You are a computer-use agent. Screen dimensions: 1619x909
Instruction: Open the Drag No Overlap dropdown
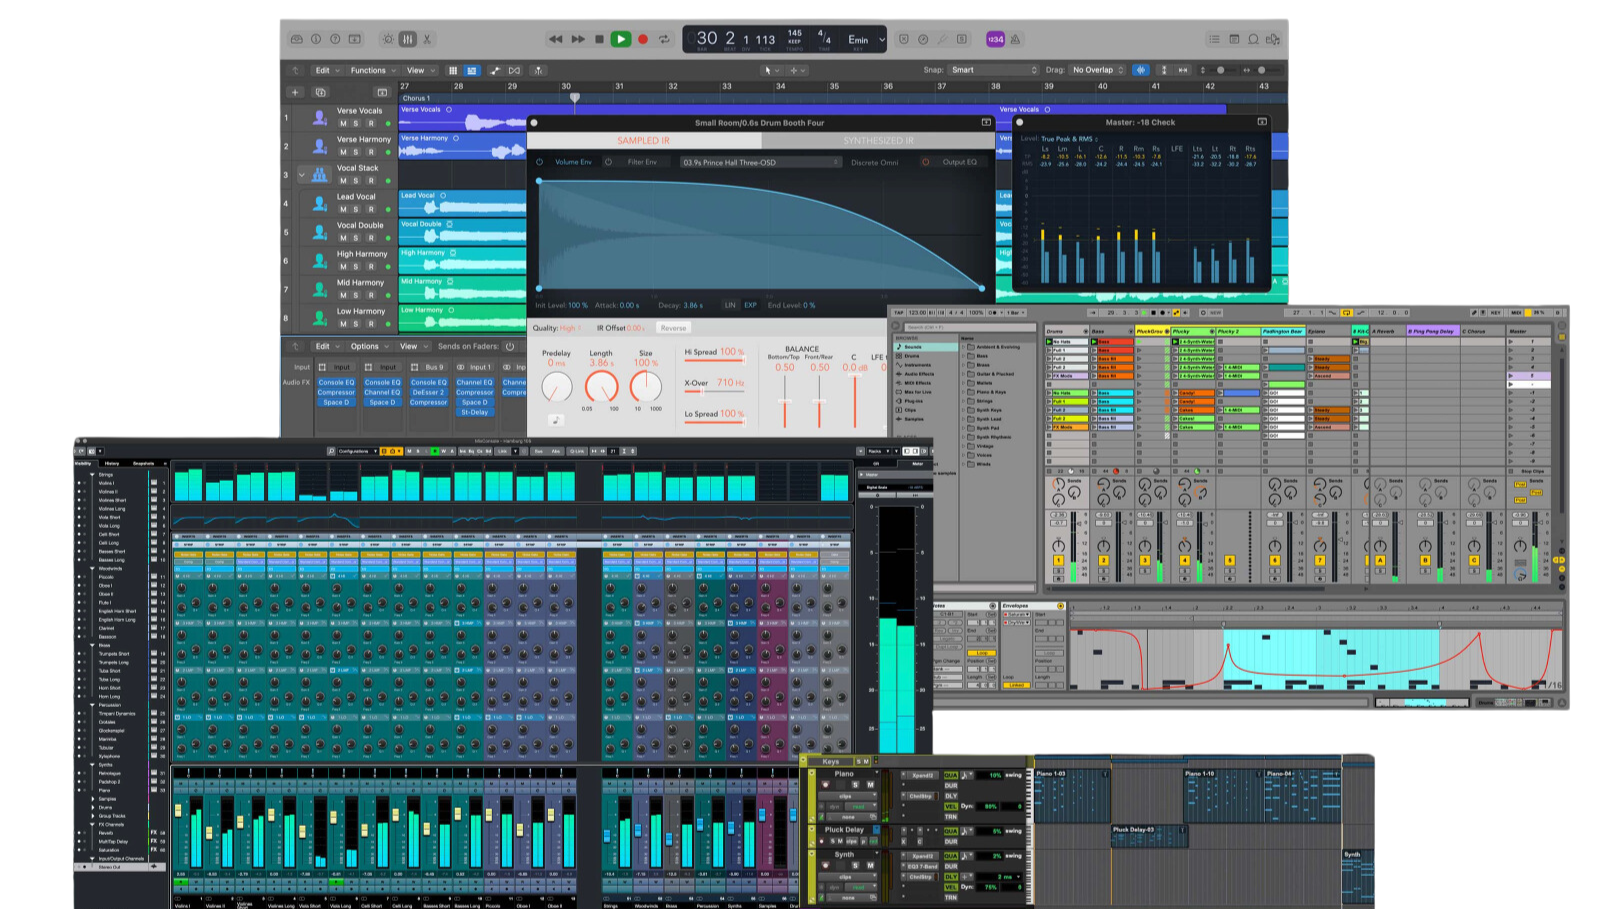point(1097,70)
